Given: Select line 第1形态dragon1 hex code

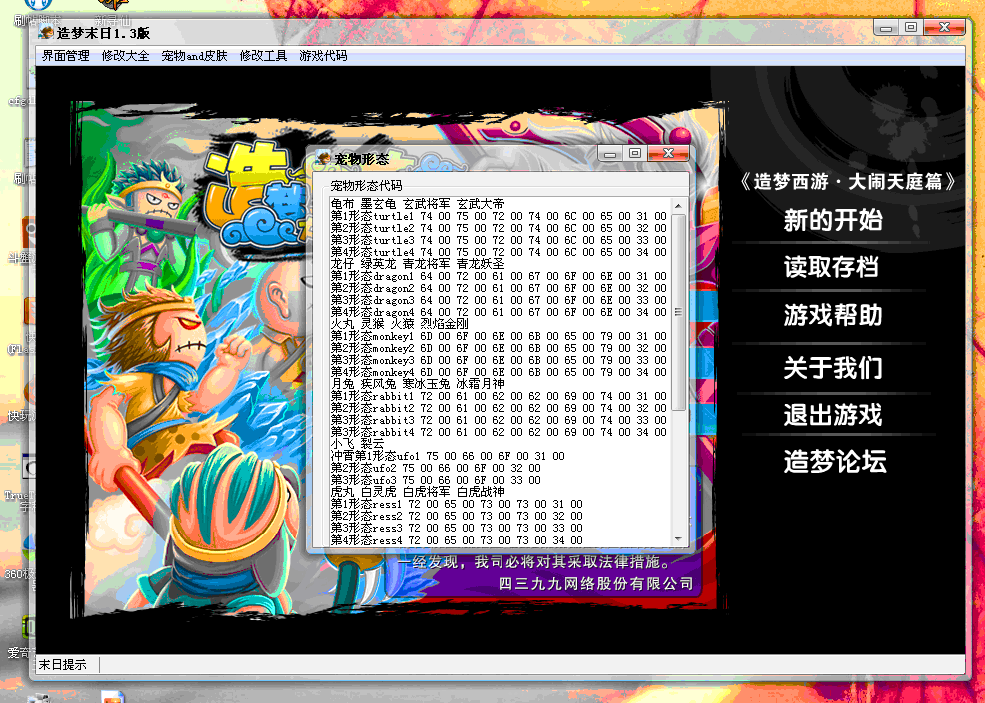Looking at the screenshot, I should 499,276.
